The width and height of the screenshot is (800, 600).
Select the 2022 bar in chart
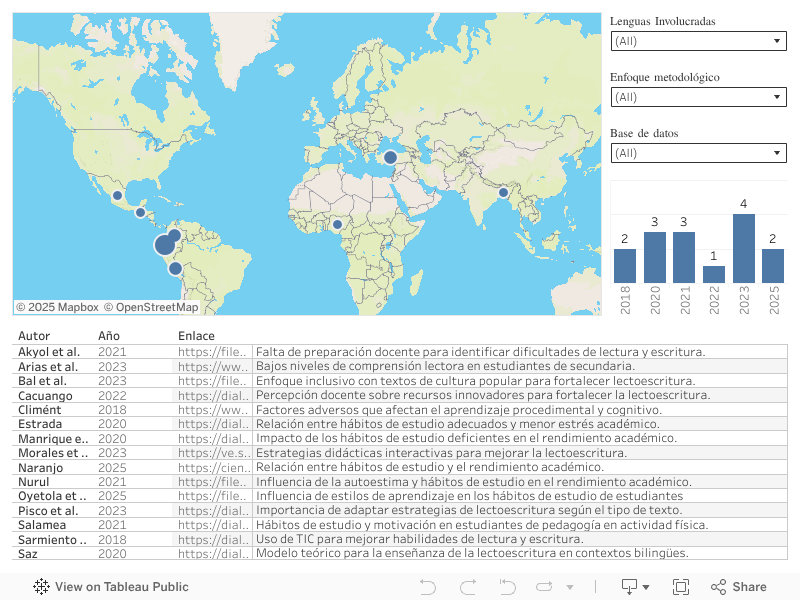(x=714, y=274)
